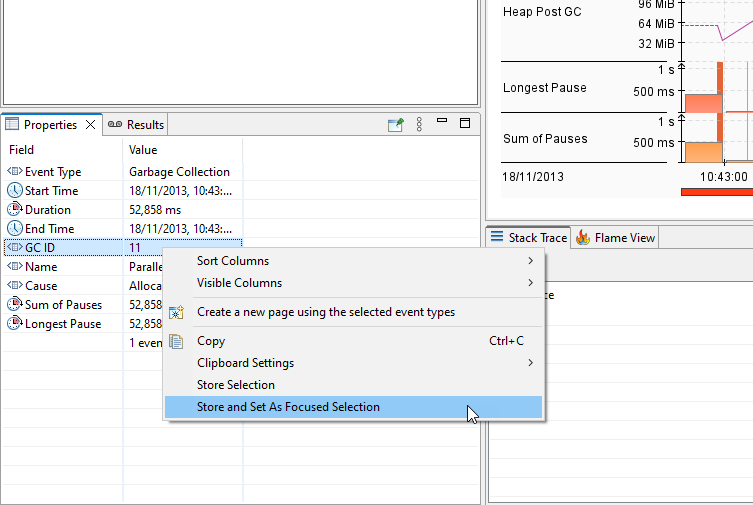Click the toolbar icon beside View Menu
The height and width of the screenshot is (505, 753).
tap(396, 125)
